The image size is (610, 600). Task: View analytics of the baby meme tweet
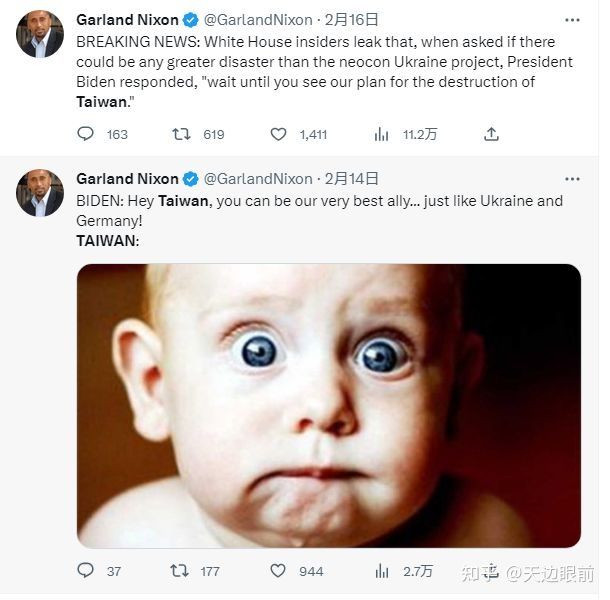click(x=381, y=571)
